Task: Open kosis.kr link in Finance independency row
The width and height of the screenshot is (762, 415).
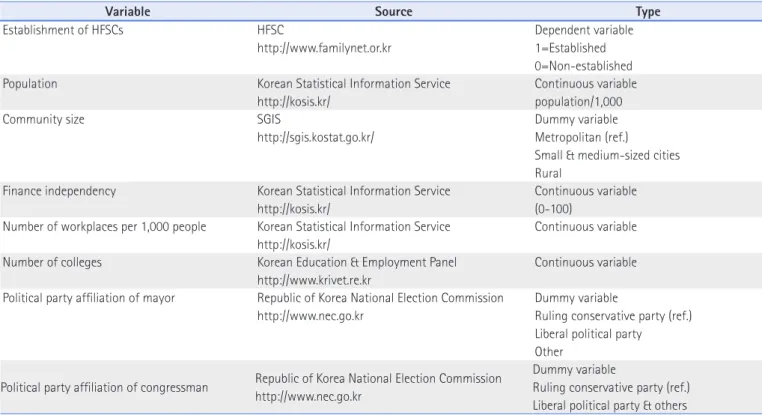Action: tap(294, 209)
